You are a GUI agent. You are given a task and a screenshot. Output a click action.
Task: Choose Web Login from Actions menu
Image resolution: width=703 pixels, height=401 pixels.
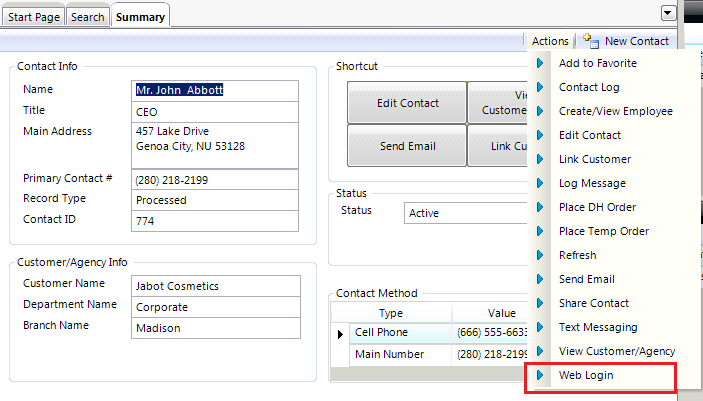[x=586, y=375]
